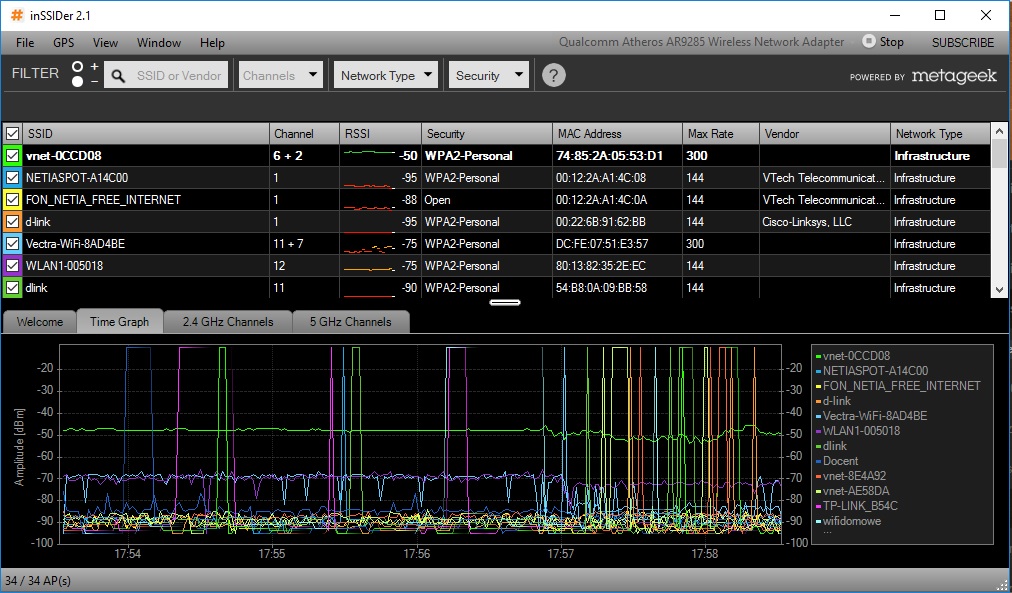The width and height of the screenshot is (1012, 593).
Task: Uncheck the vnet-0CCD08 network checkbox
Action: 12,156
